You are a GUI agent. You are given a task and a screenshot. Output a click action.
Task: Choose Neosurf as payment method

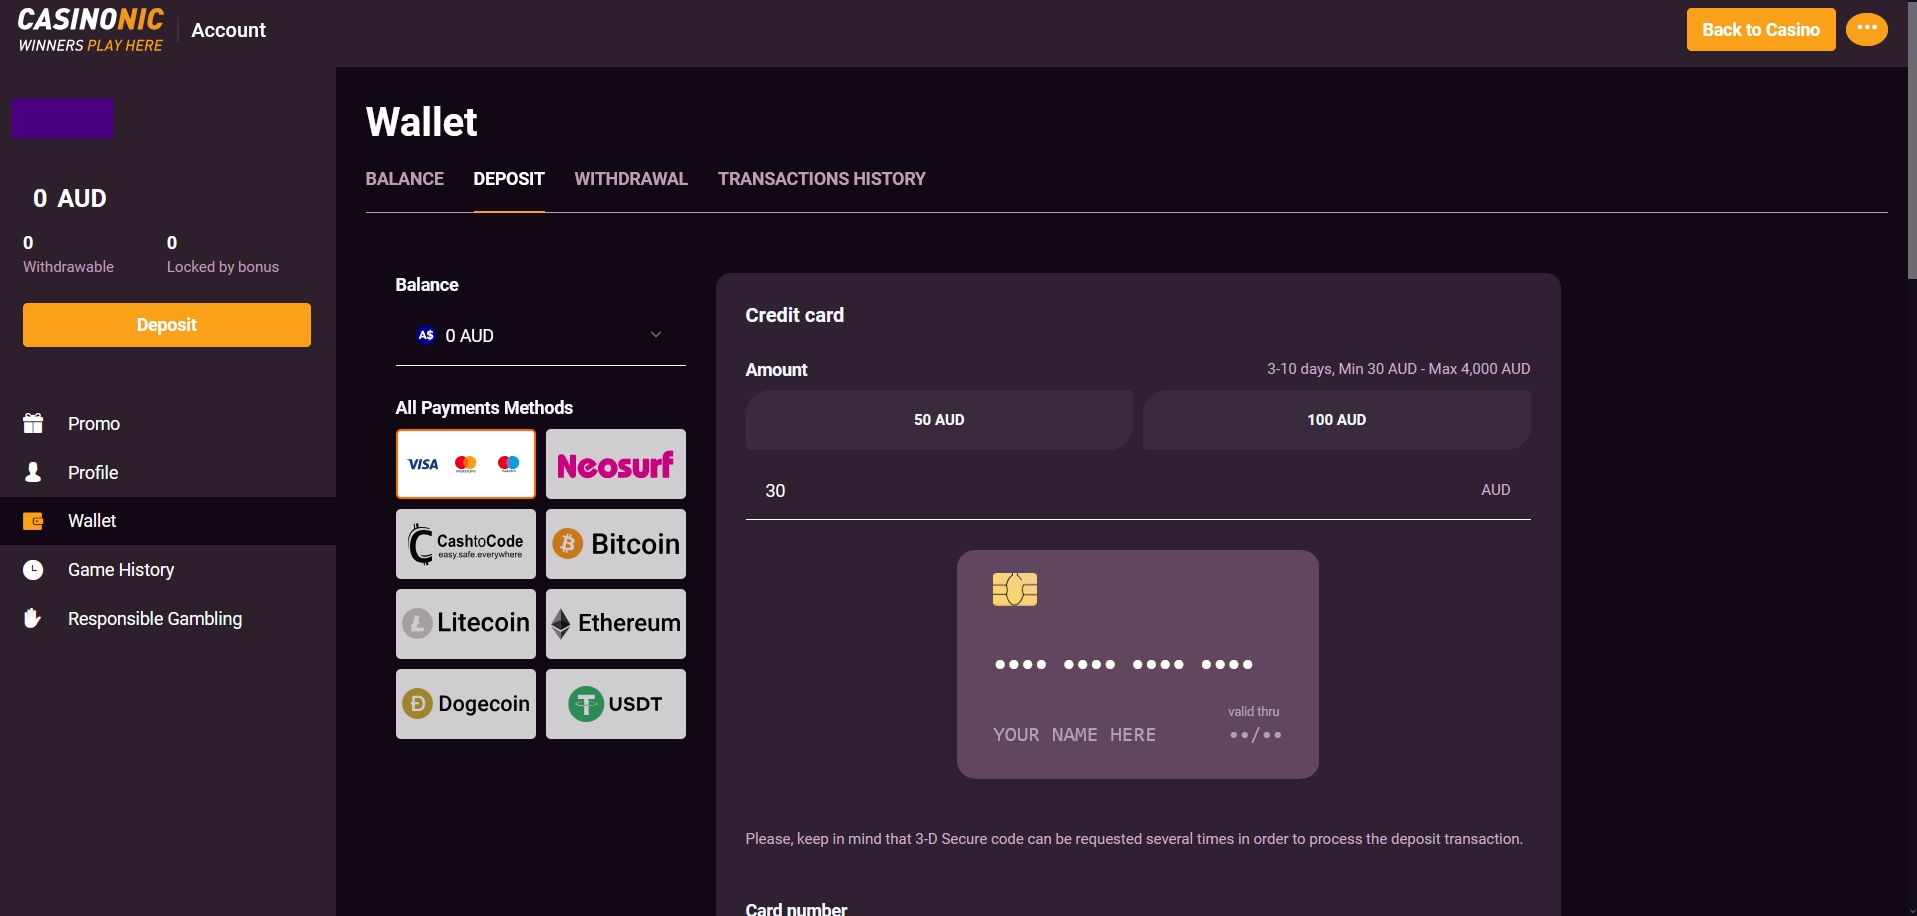pos(615,464)
